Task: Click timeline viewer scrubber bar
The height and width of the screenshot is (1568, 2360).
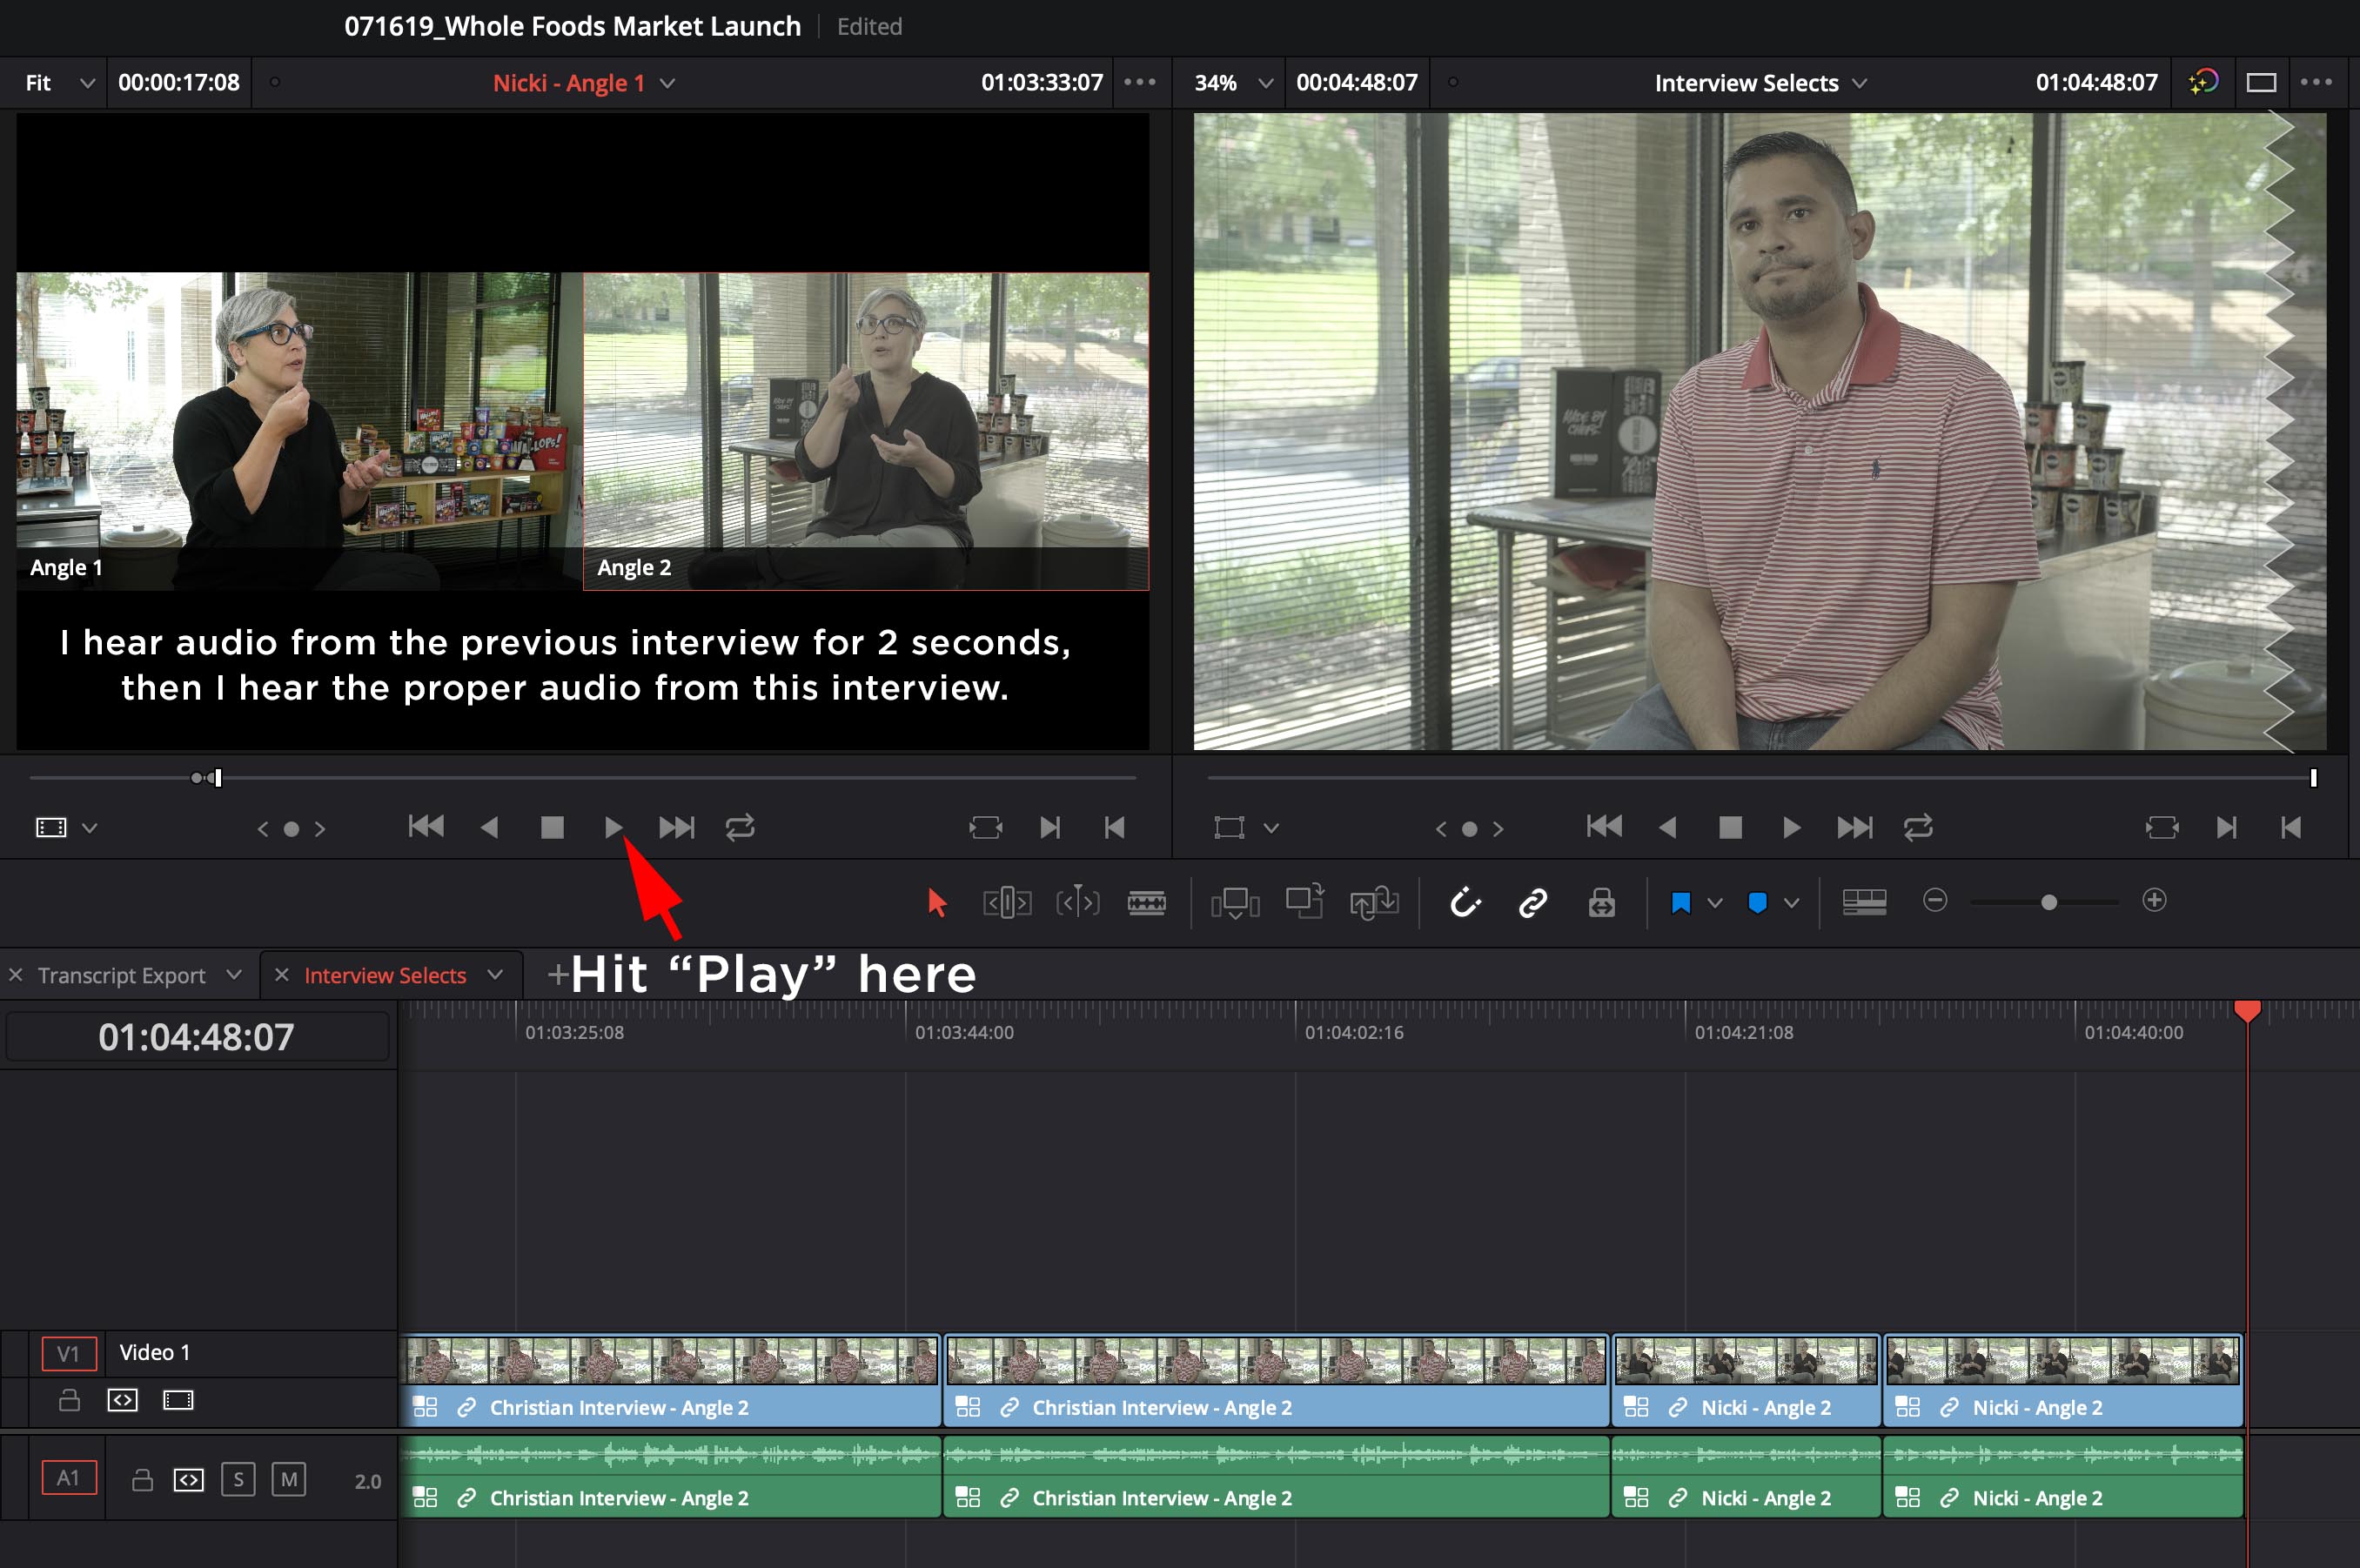Action: pos(1762,777)
